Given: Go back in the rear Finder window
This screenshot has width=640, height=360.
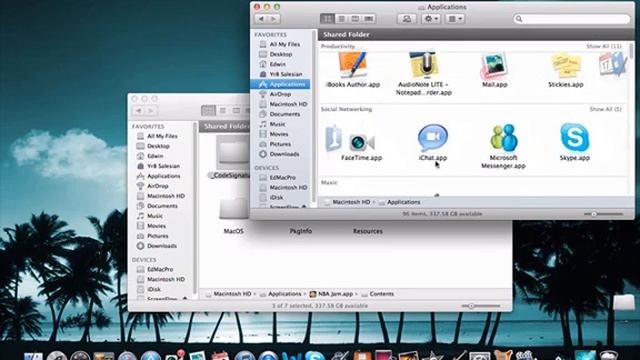Looking at the screenshot, I should coord(138,111).
